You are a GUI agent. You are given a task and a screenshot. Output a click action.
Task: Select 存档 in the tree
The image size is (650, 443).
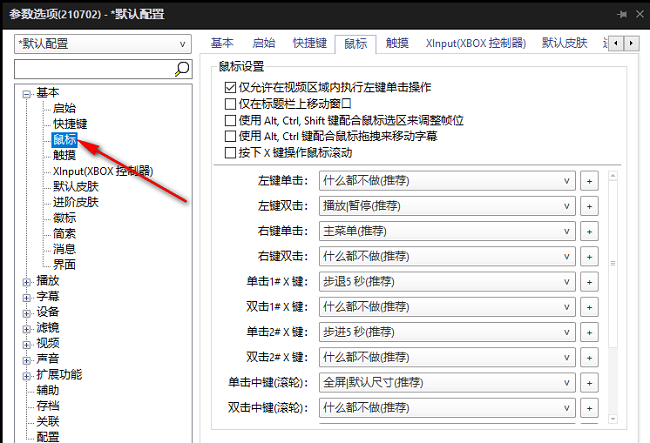pos(48,406)
